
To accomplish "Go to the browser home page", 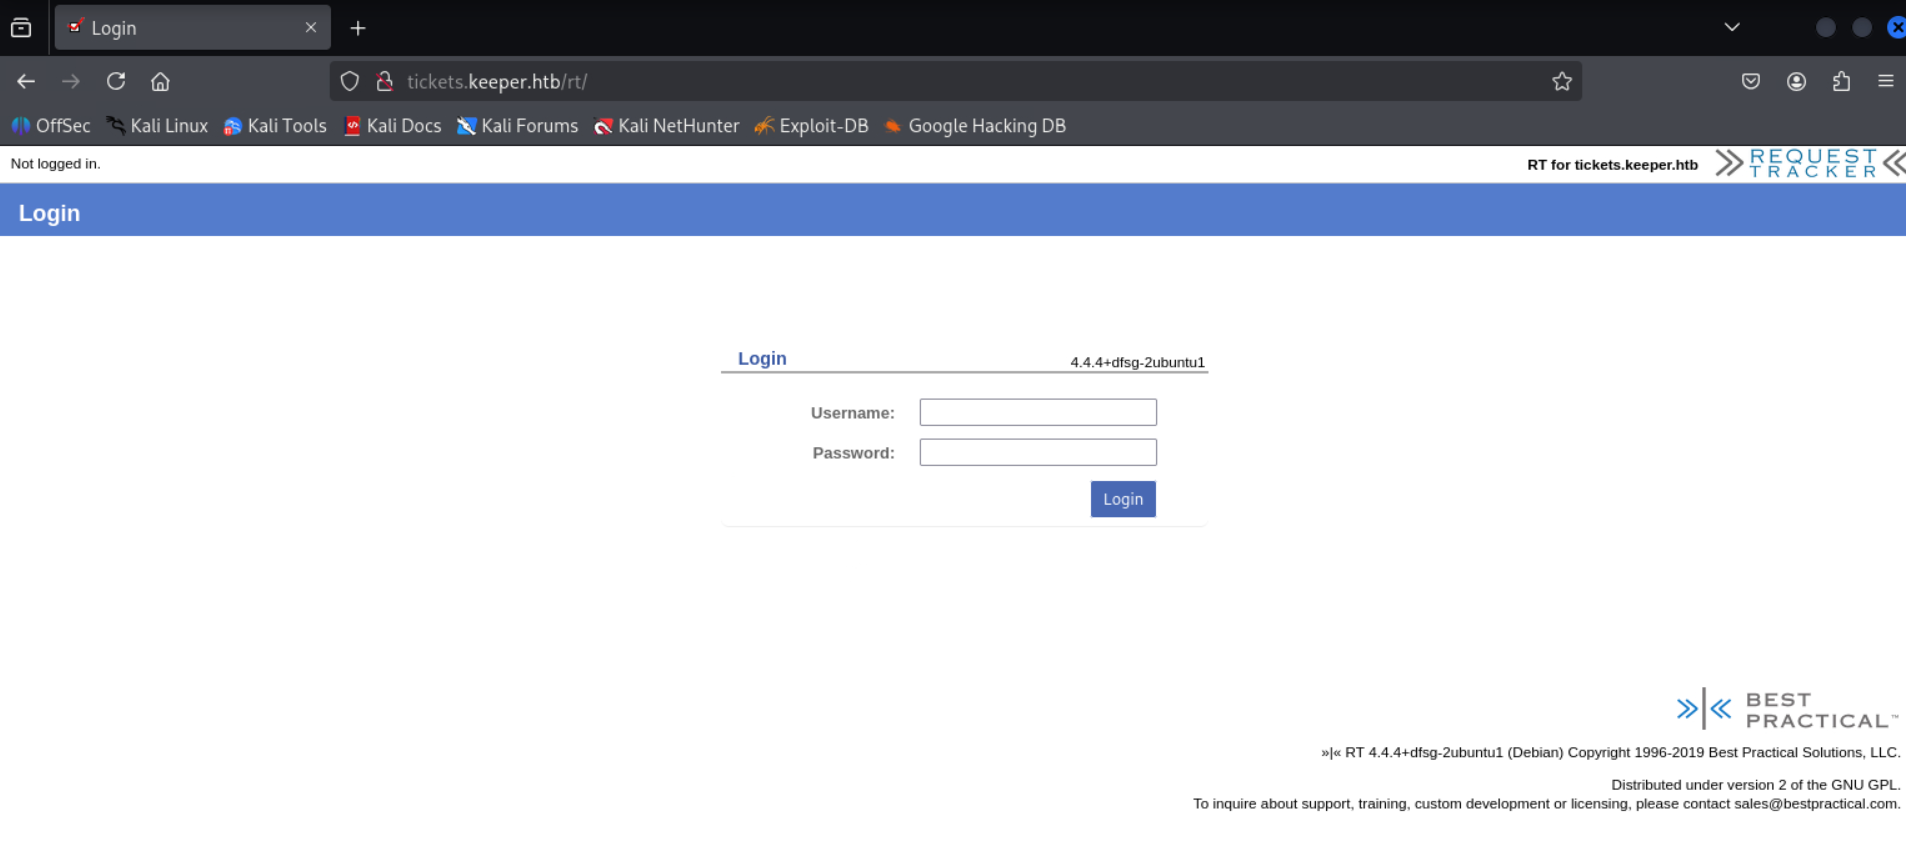I will [160, 81].
